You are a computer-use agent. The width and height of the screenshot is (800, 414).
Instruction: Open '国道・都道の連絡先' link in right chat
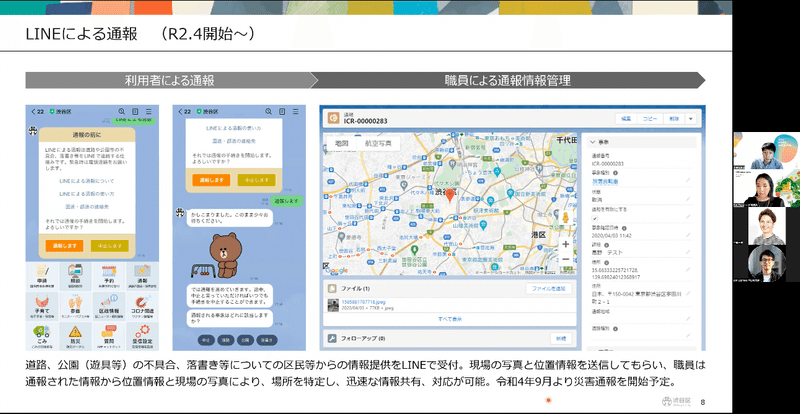click(x=234, y=140)
